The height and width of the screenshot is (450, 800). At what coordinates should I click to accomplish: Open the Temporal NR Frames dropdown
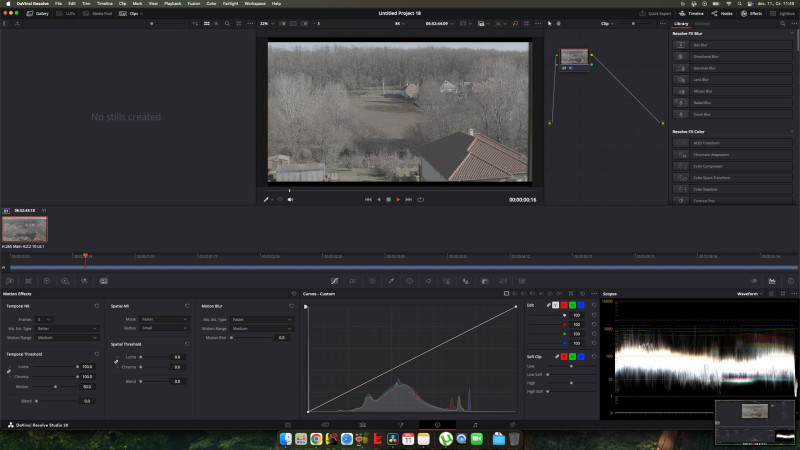(x=44, y=319)
